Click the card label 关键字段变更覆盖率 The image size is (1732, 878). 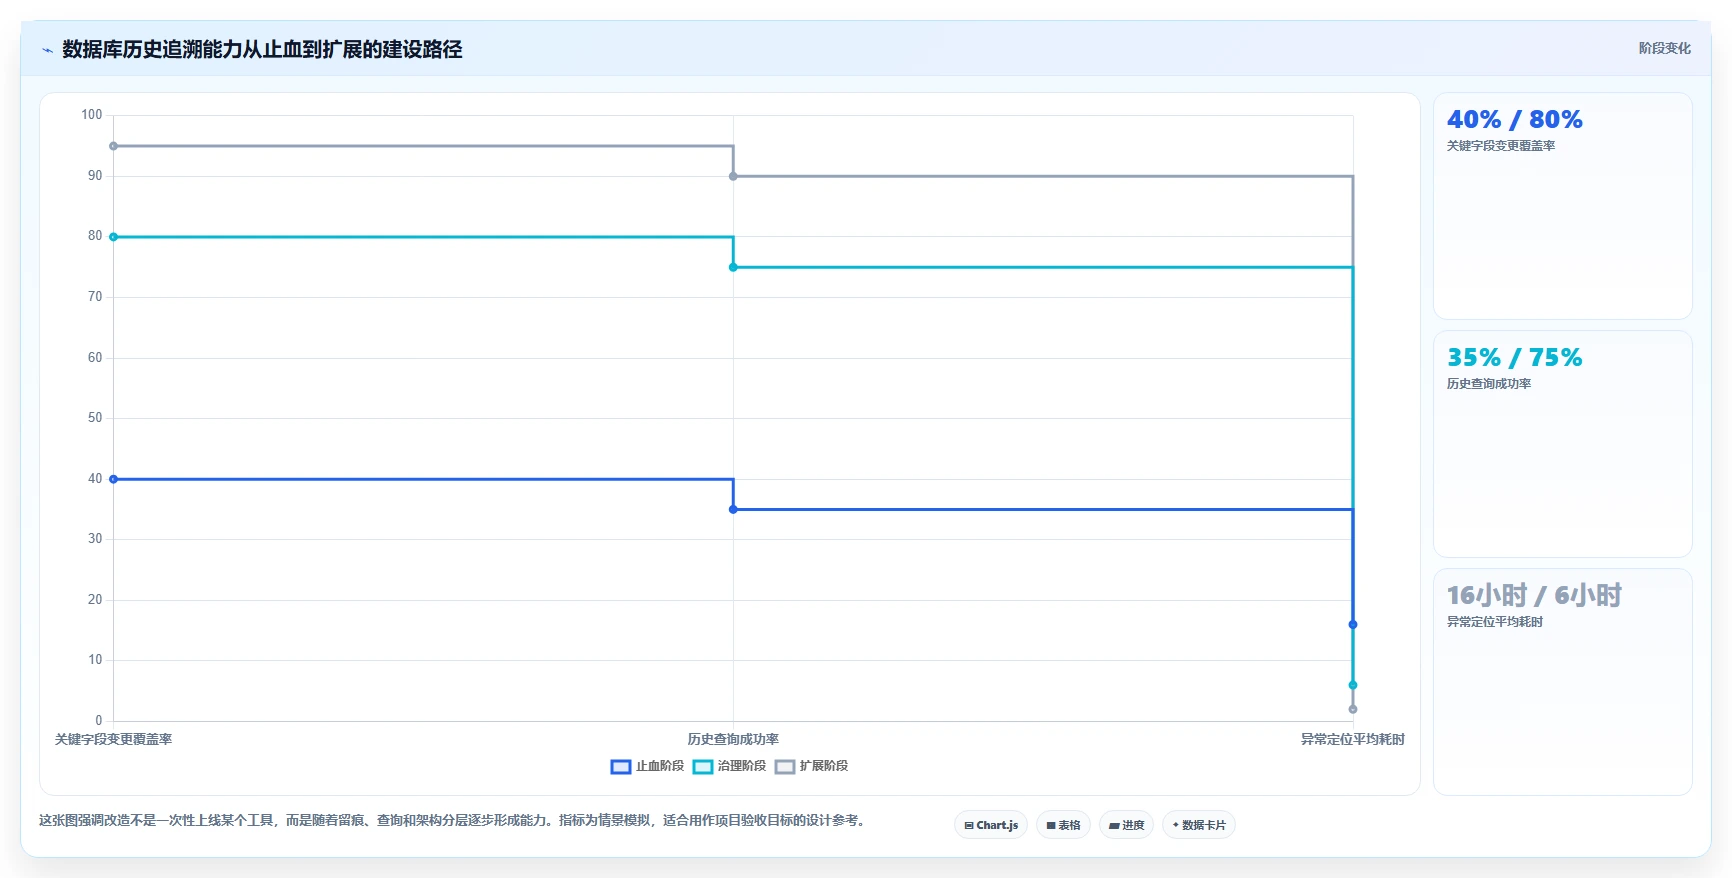point(1500,146)
